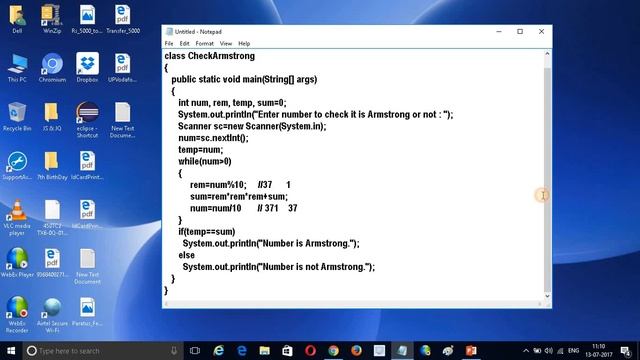Screen dimensions: 640x360
Task: Open the Action Center notifications icon
Action: point(626,351)
